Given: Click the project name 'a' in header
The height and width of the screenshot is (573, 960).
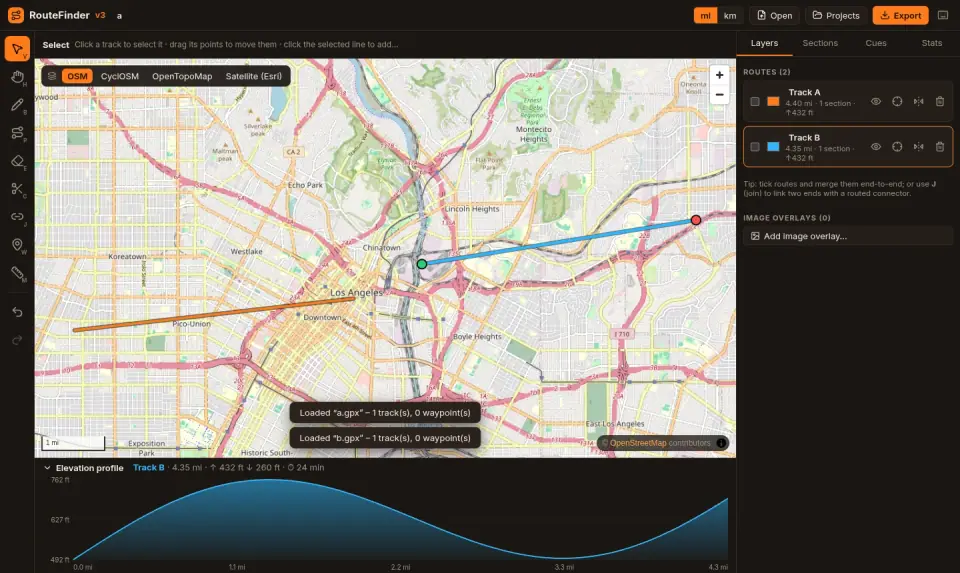Looking at the screenshot, I should 119,16.
